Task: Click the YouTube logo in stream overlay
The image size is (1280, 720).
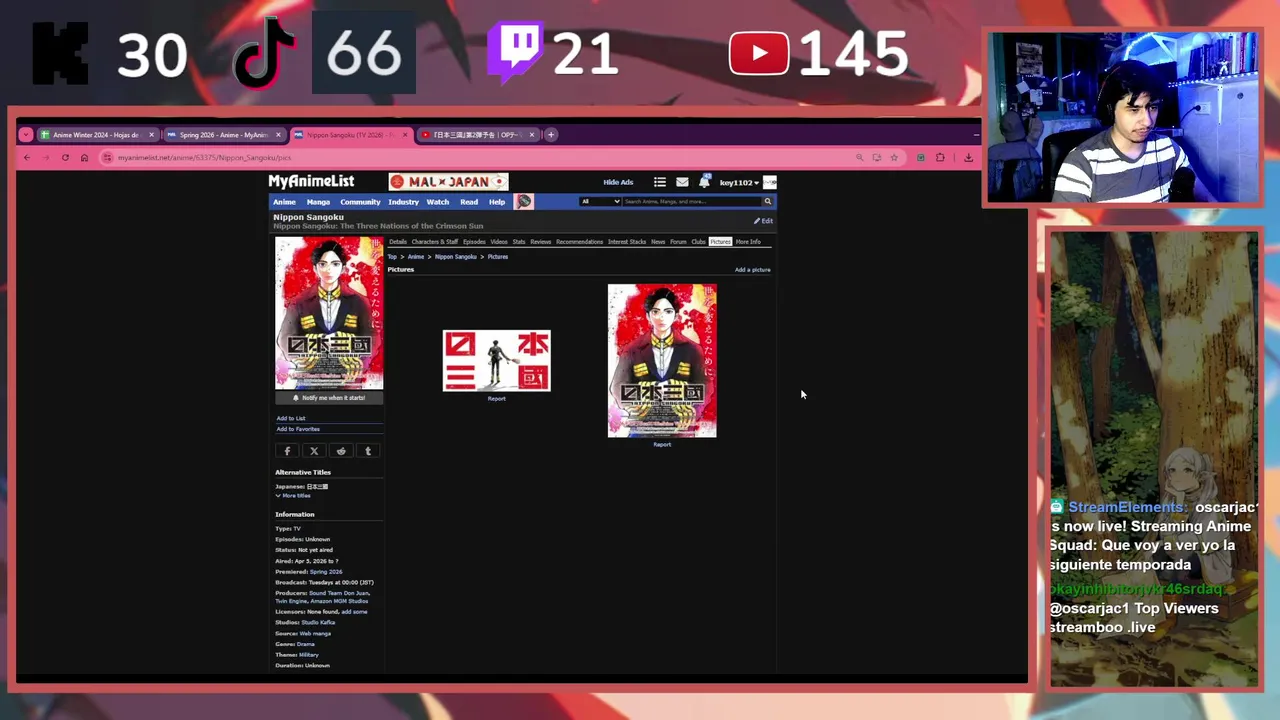Action: click(759, 54)
